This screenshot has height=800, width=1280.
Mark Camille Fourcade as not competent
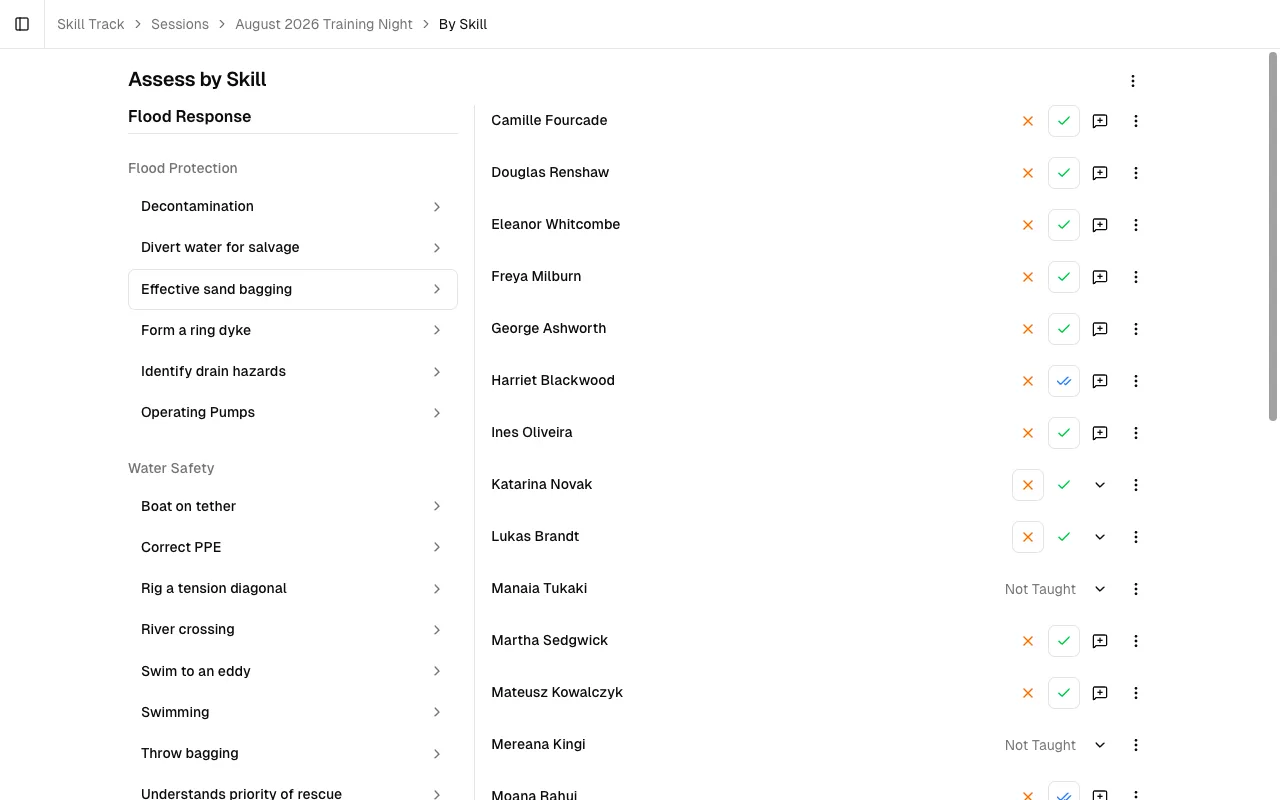pos(1028,121)
